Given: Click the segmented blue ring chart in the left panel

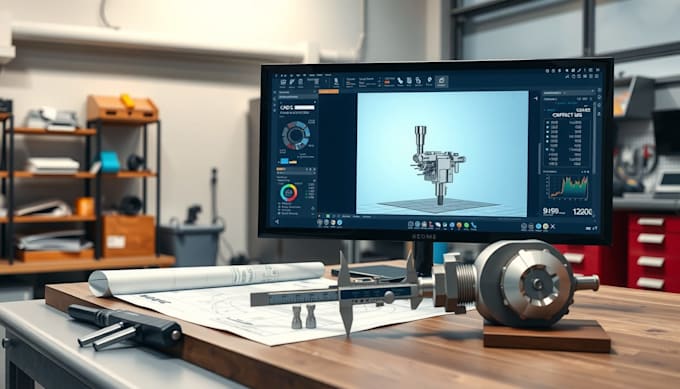Looking at the screenshot, I should pyautogui.click(x=296, y=135).
